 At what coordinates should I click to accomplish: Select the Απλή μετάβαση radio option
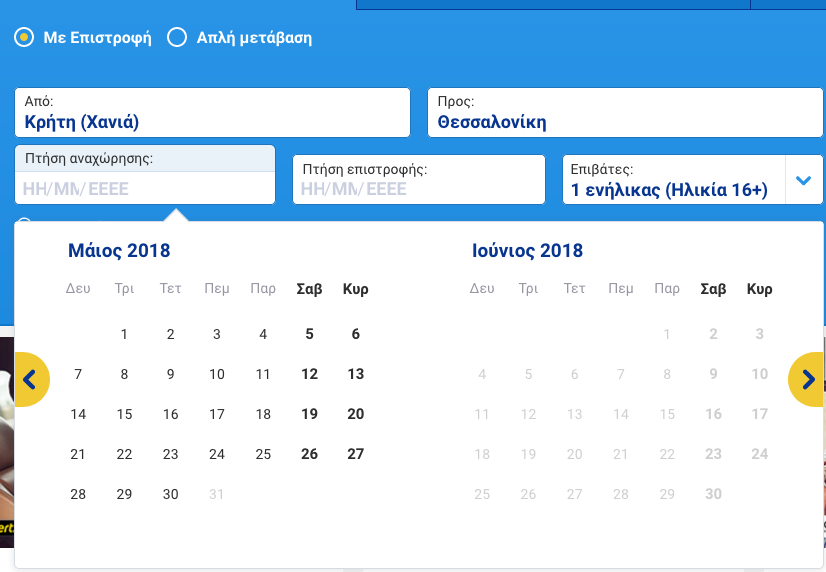click(x=177, y=37)
